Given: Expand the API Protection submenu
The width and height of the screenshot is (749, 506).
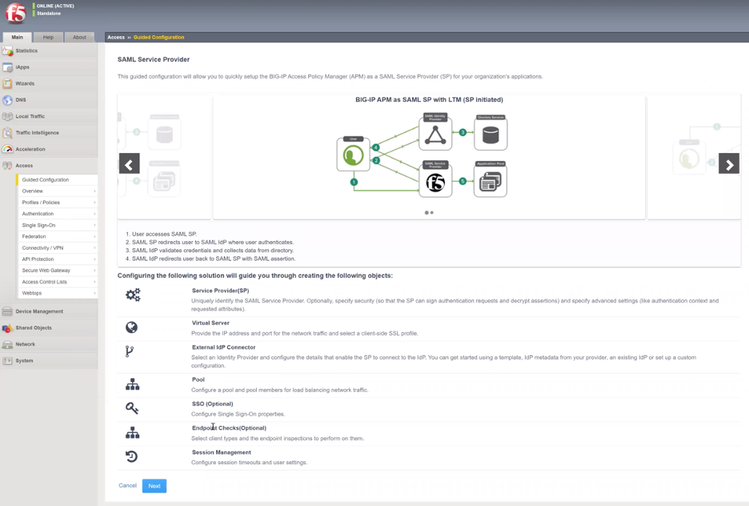Looking at the screenshot, I should [57, 259].
